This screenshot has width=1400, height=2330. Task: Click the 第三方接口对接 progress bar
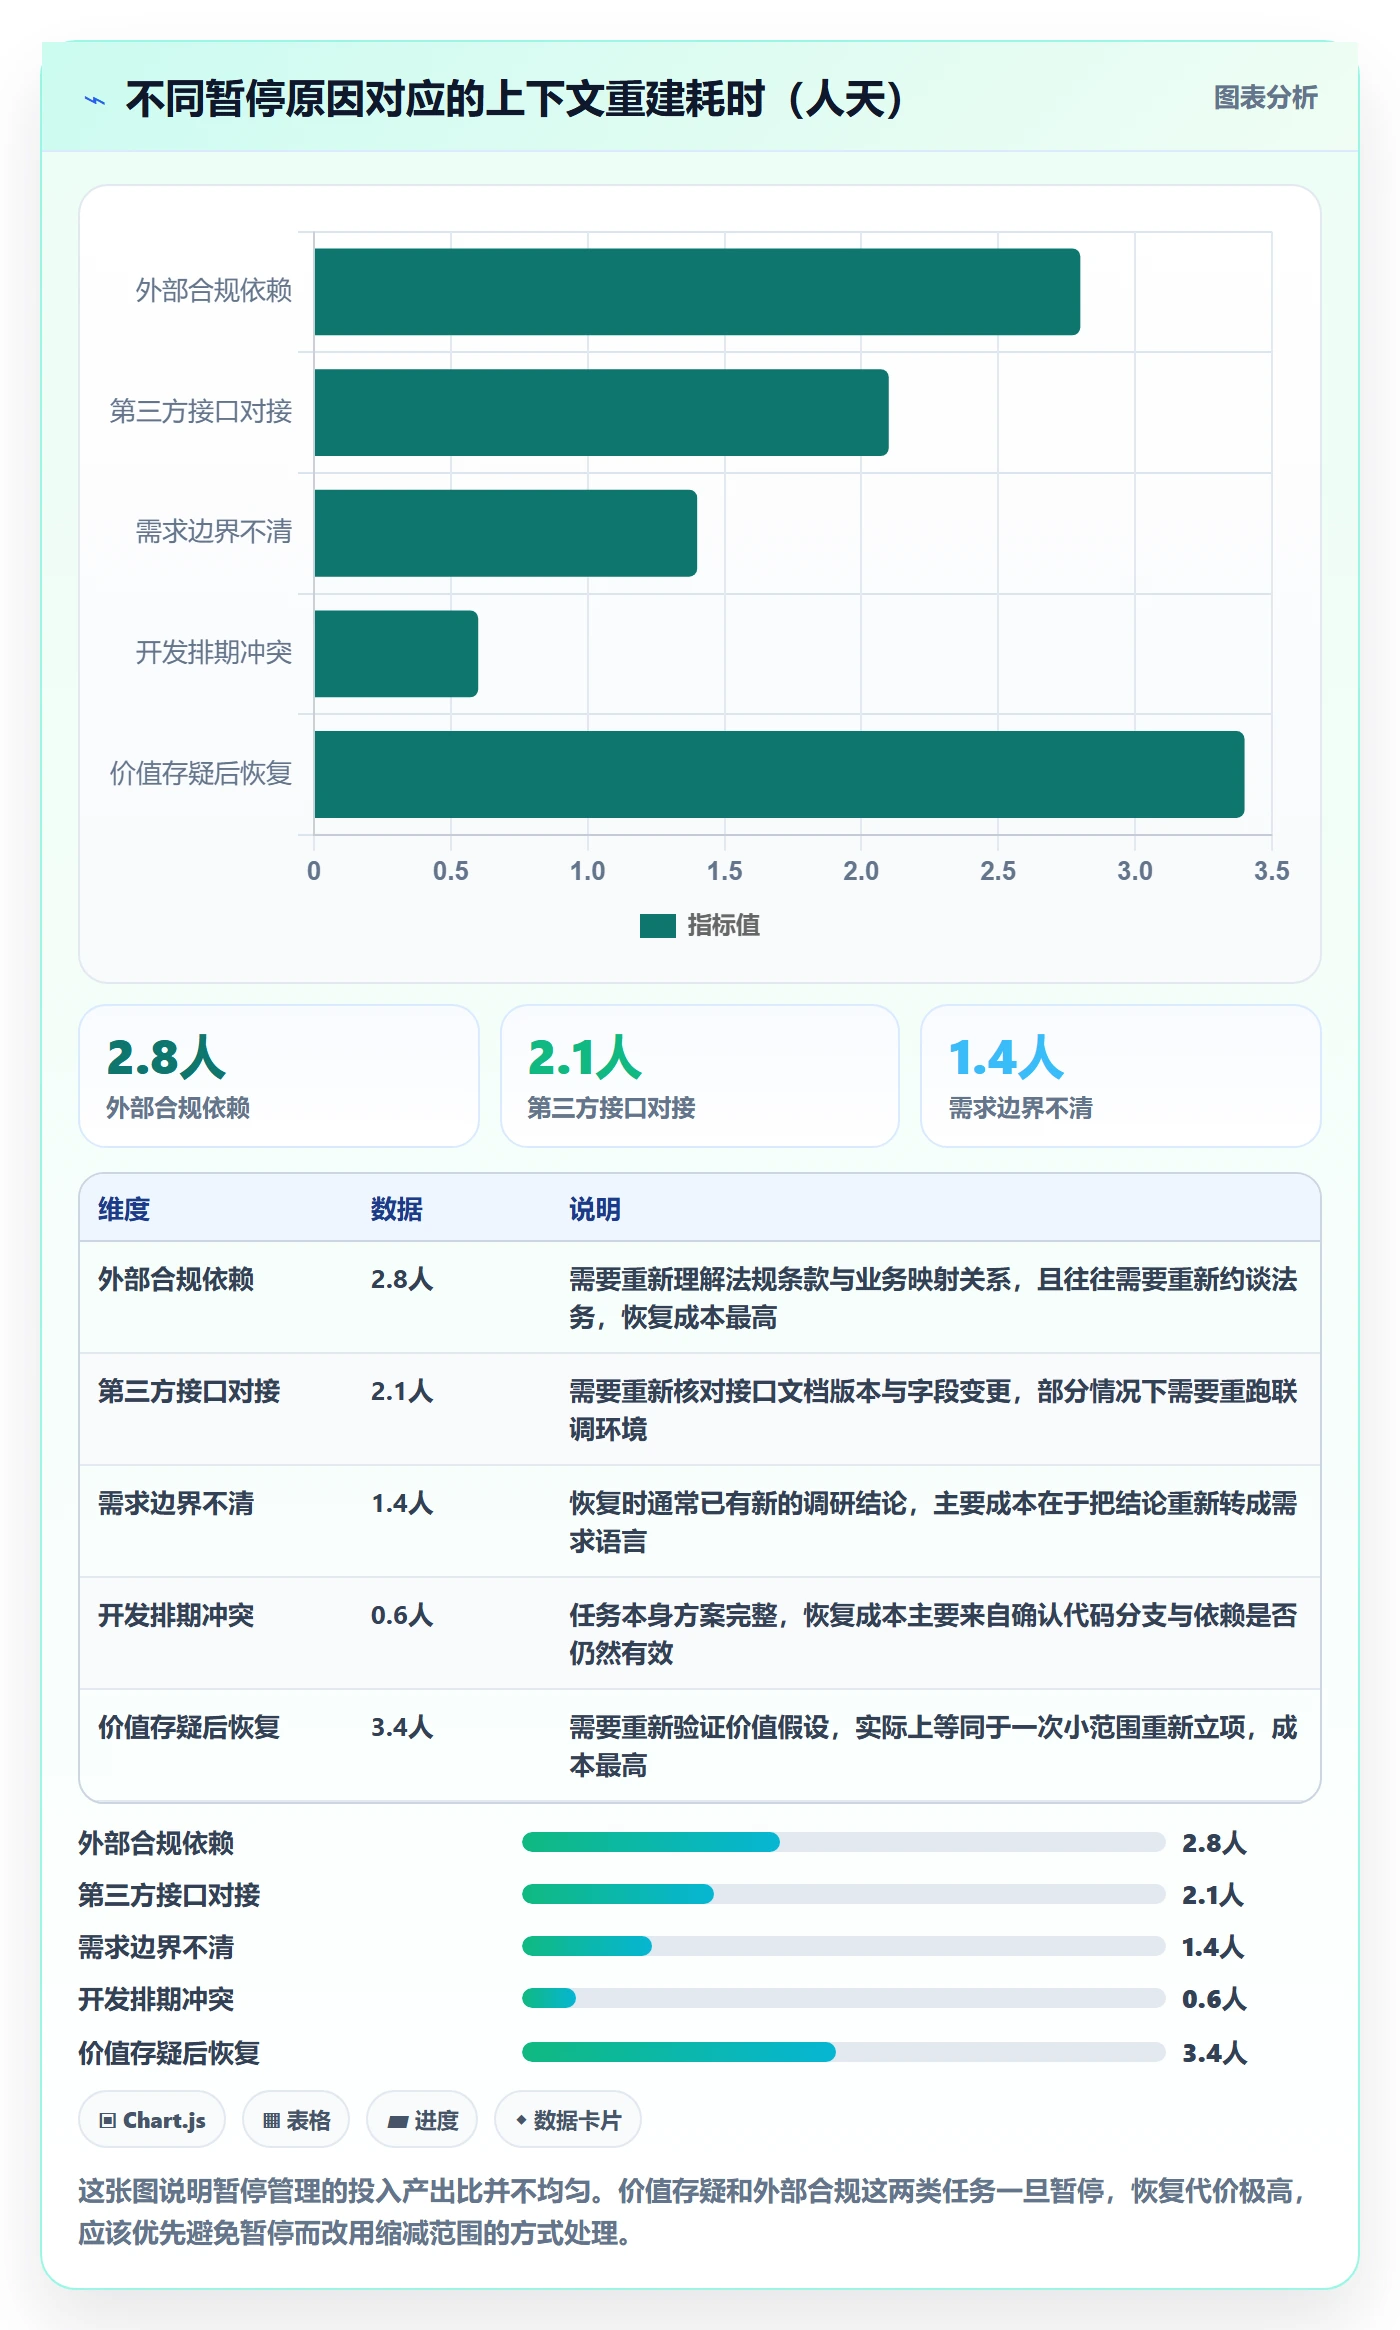[844, 1894]
